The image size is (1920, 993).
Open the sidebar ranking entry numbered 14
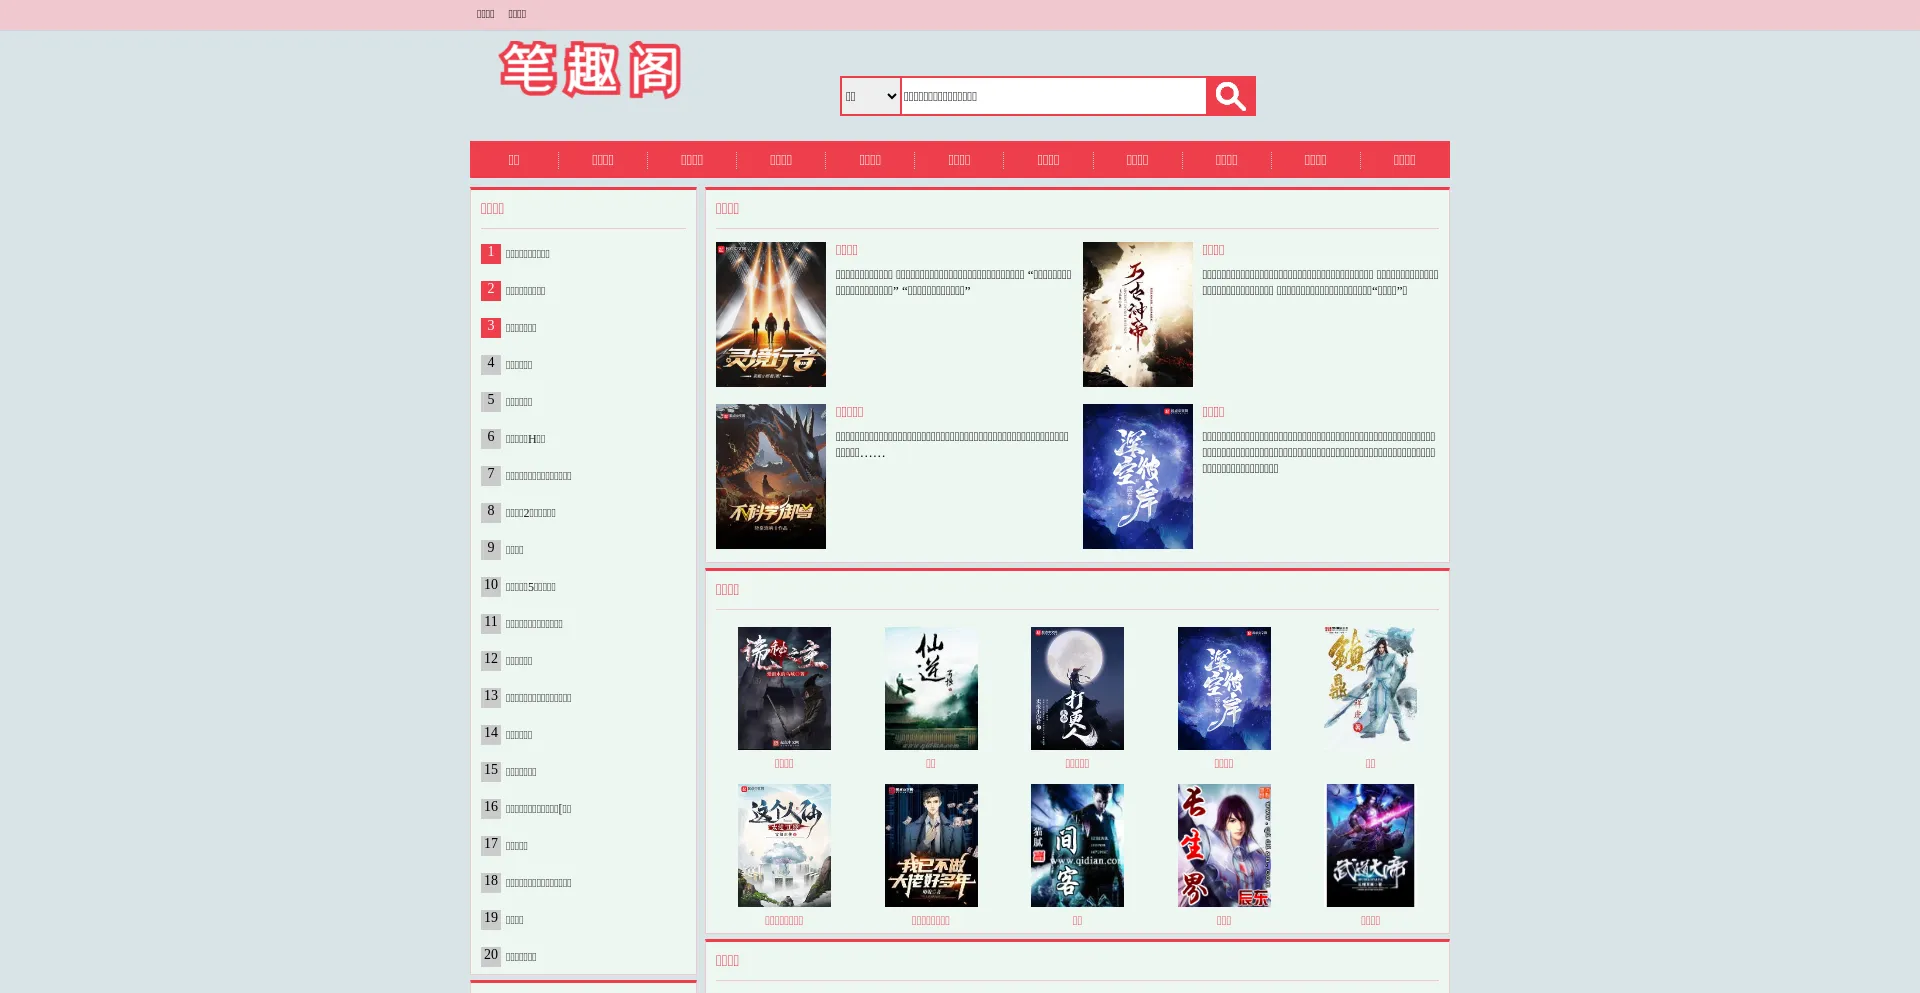(x=519, y=735)
